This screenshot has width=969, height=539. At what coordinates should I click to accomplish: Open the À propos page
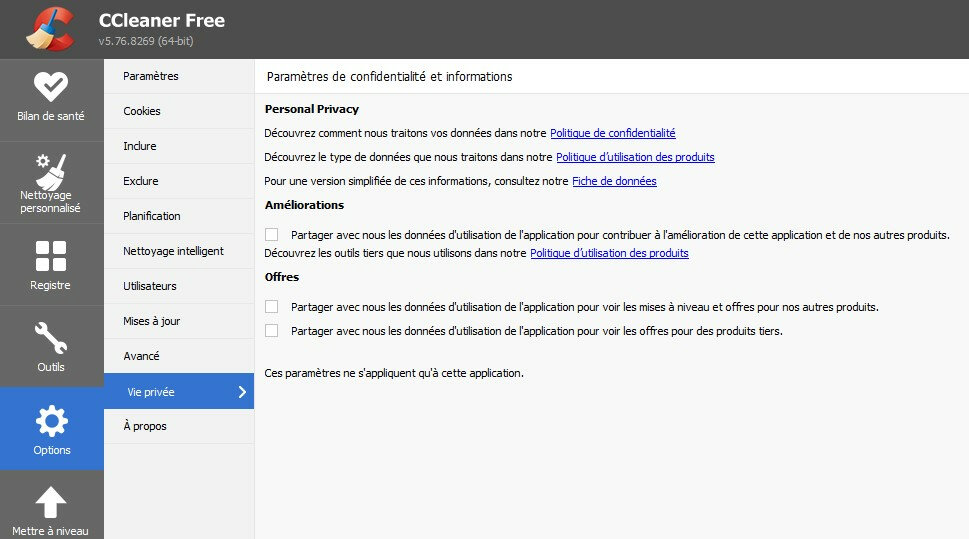tap(145, 426)
